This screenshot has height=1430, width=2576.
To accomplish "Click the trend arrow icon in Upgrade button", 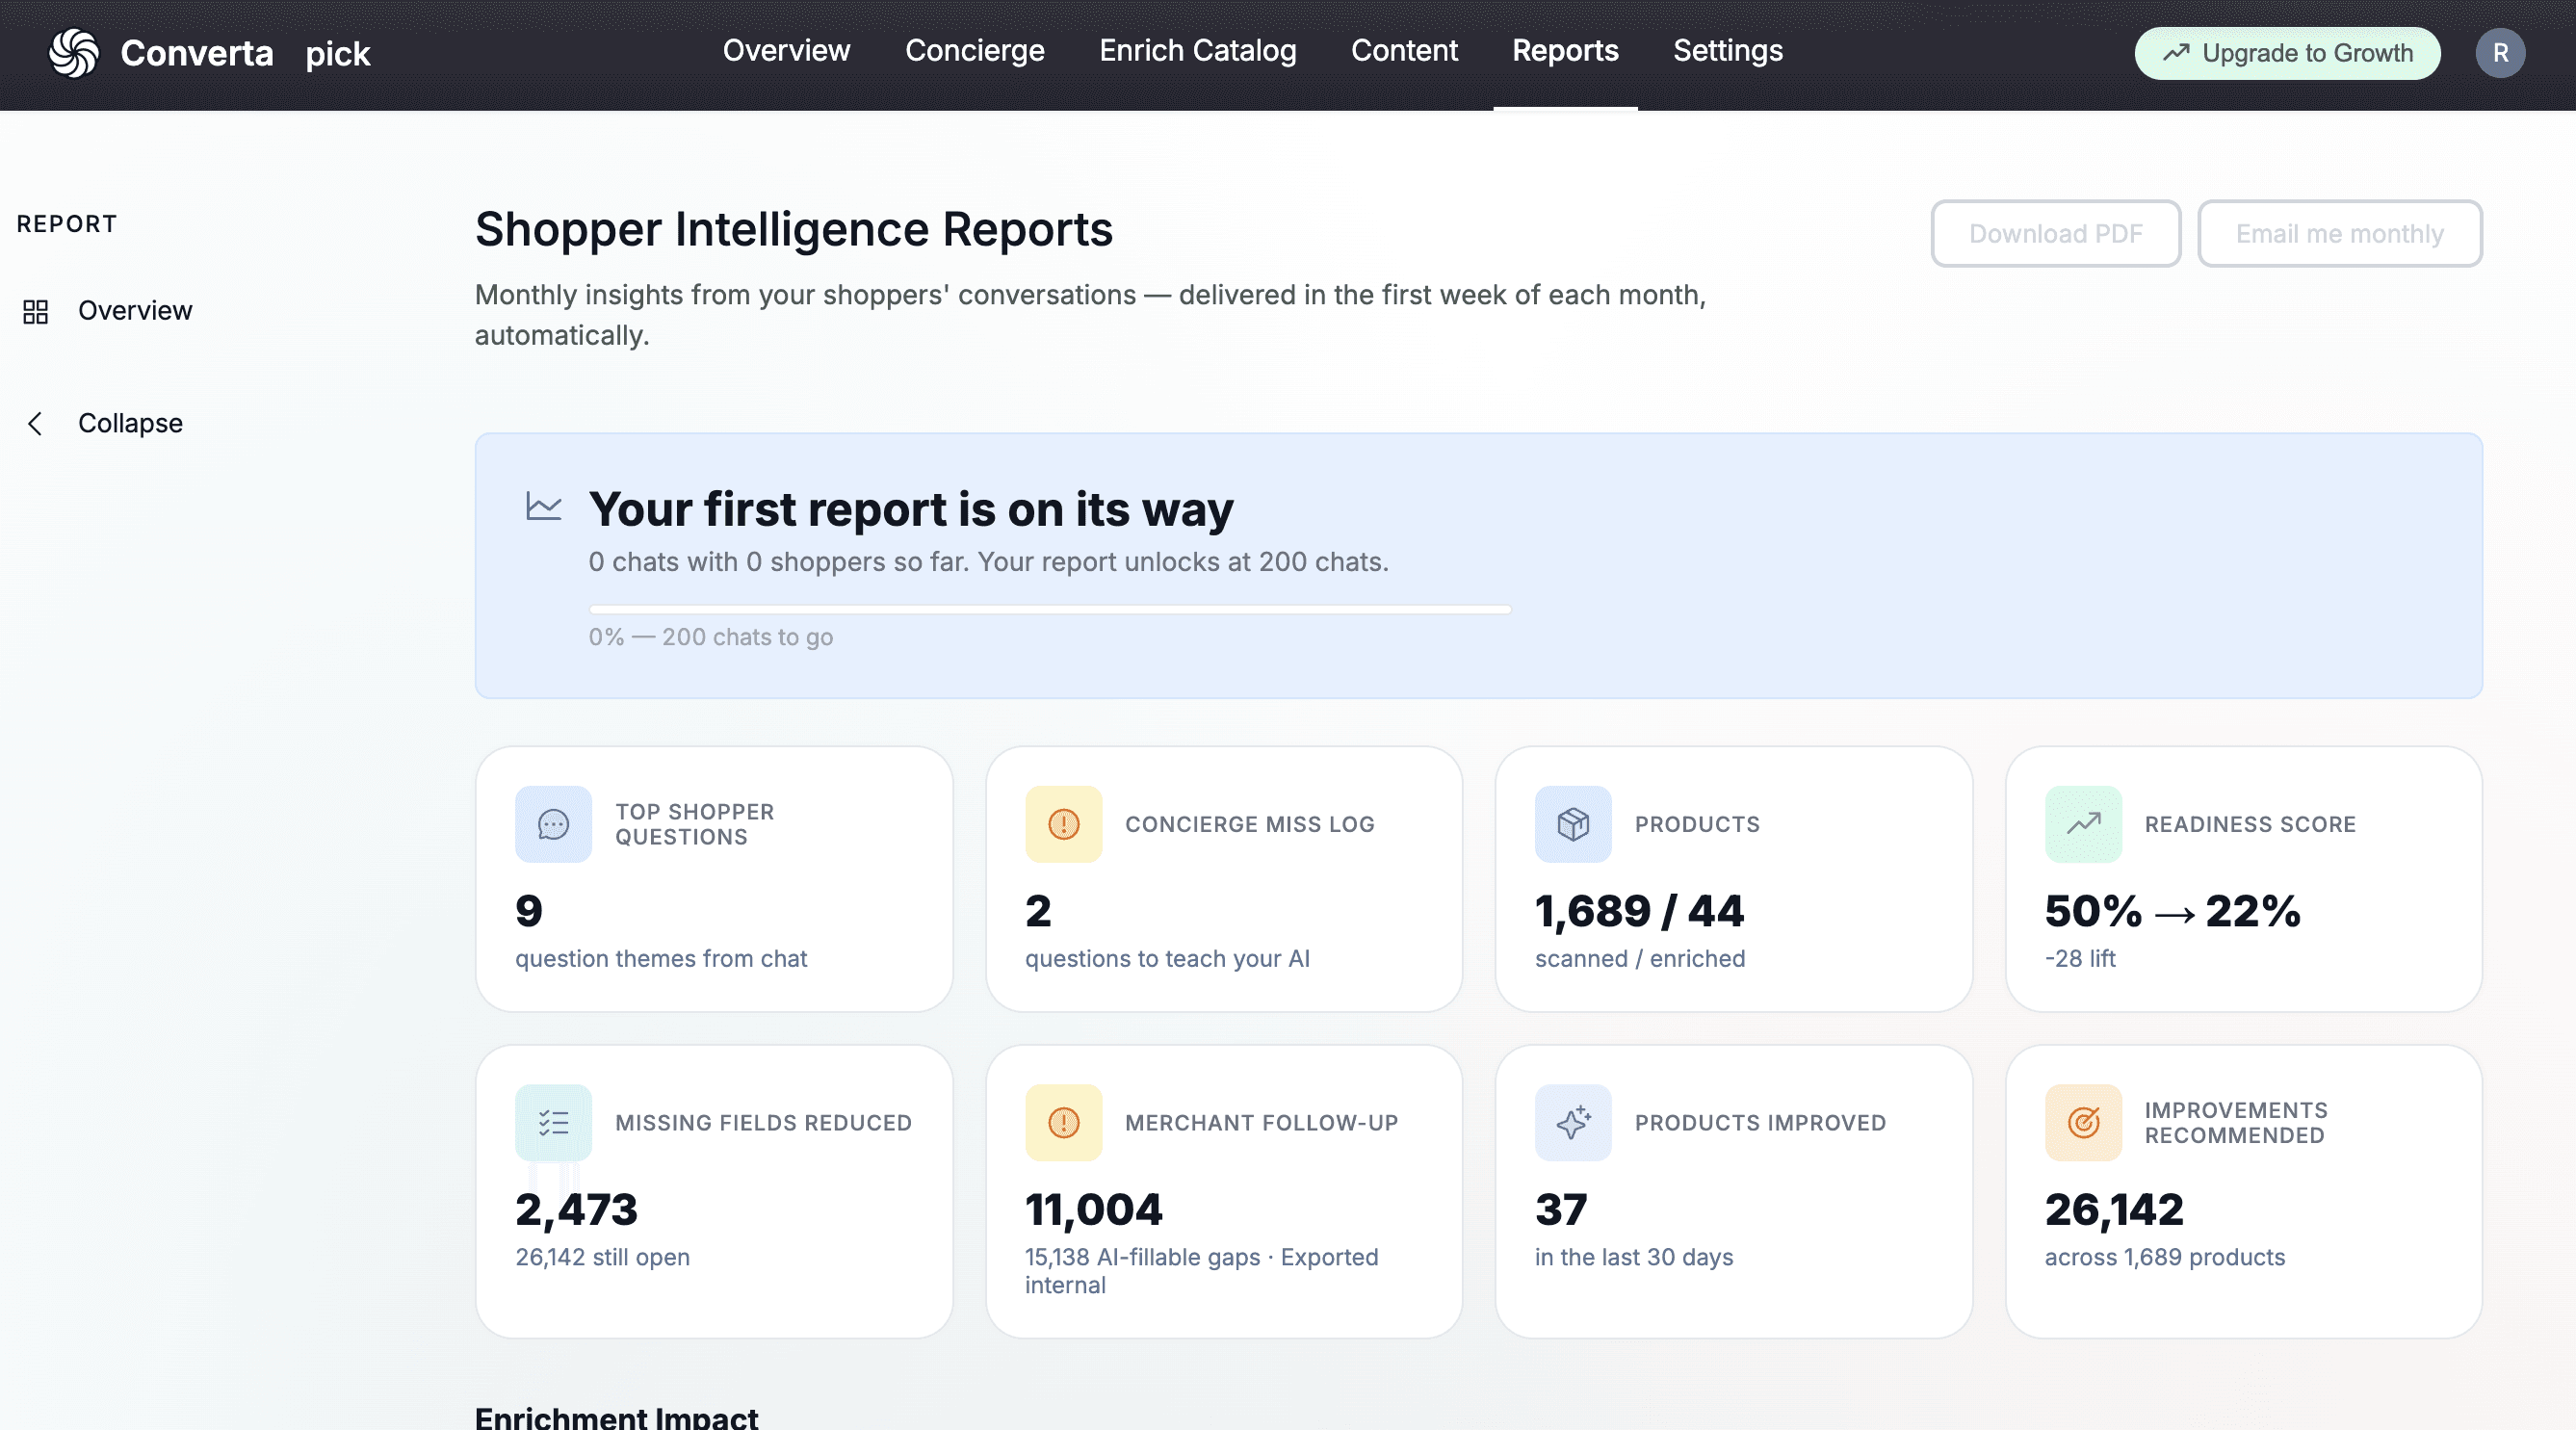I will pyautogui.click(x=2177, y=52).
